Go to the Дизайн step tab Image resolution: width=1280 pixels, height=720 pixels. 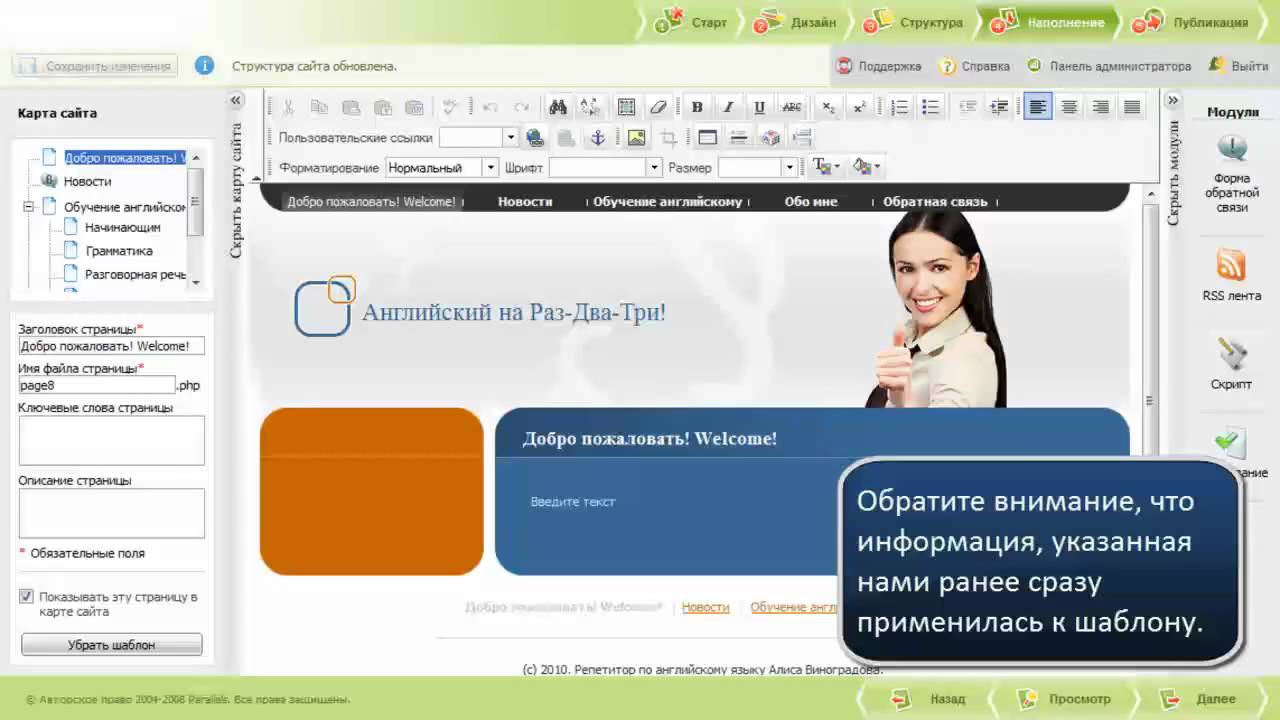(796, 22)
